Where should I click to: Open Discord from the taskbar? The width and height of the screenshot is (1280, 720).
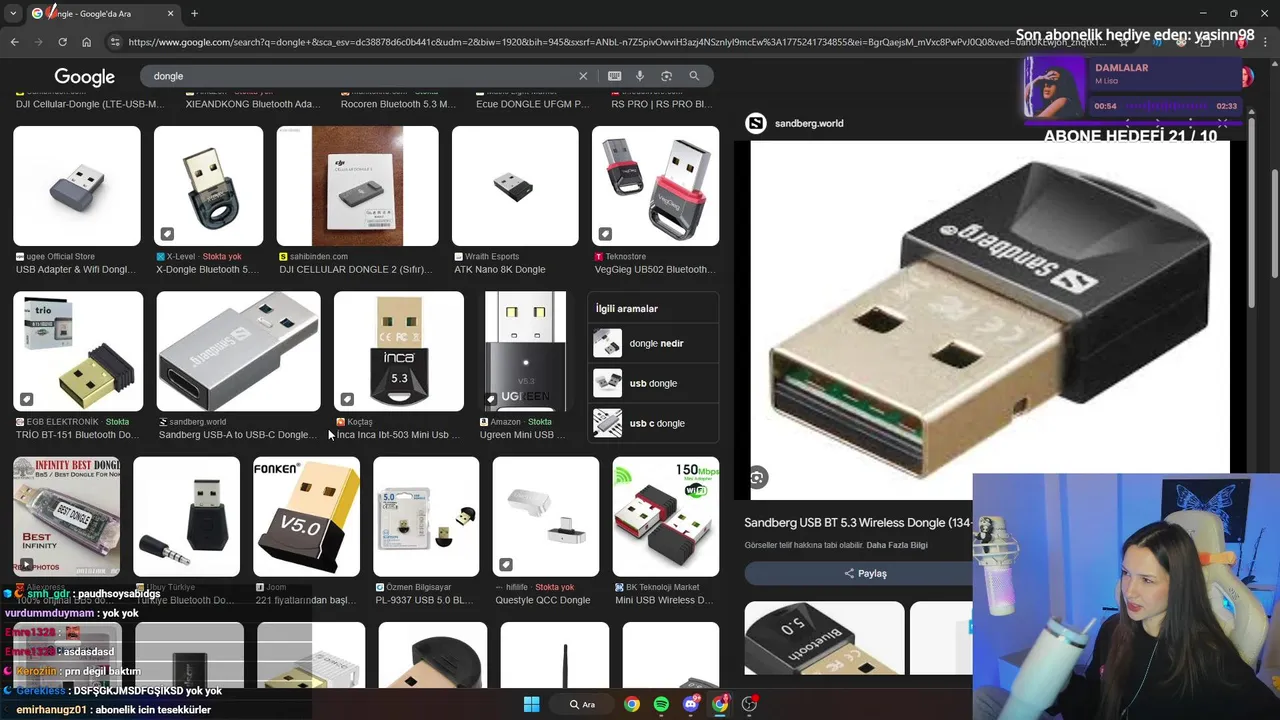(691, 704)
